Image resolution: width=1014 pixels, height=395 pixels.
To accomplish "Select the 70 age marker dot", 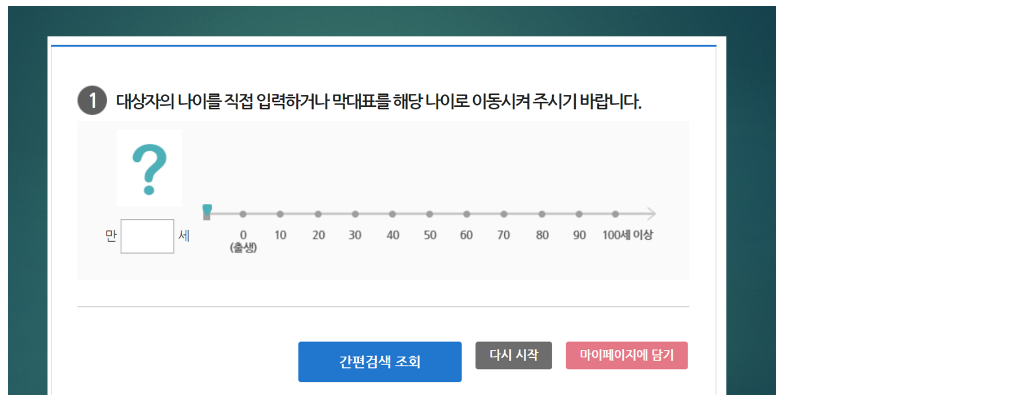I will [x=504, y=214].
